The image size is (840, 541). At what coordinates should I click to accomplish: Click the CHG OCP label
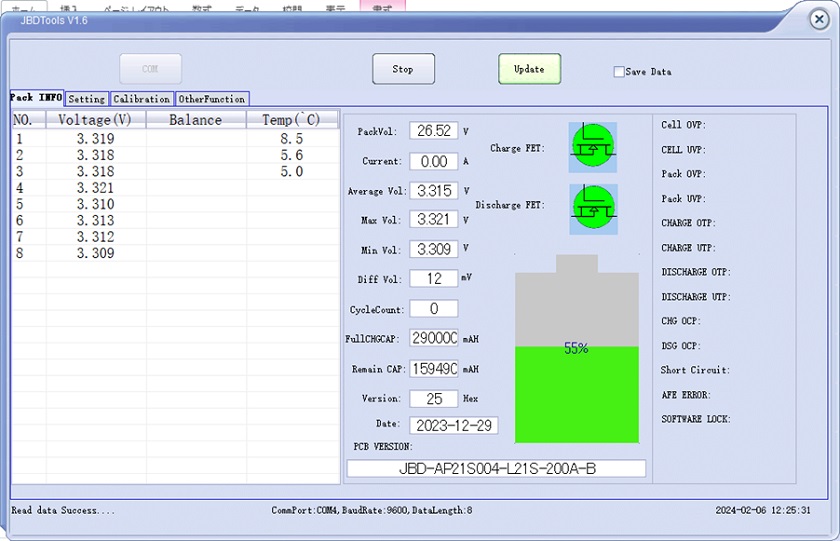pyautogui.click(x=681, y=321)
